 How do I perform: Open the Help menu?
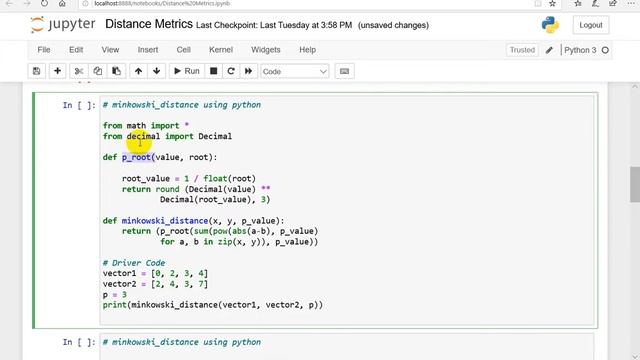click(307, 50)
